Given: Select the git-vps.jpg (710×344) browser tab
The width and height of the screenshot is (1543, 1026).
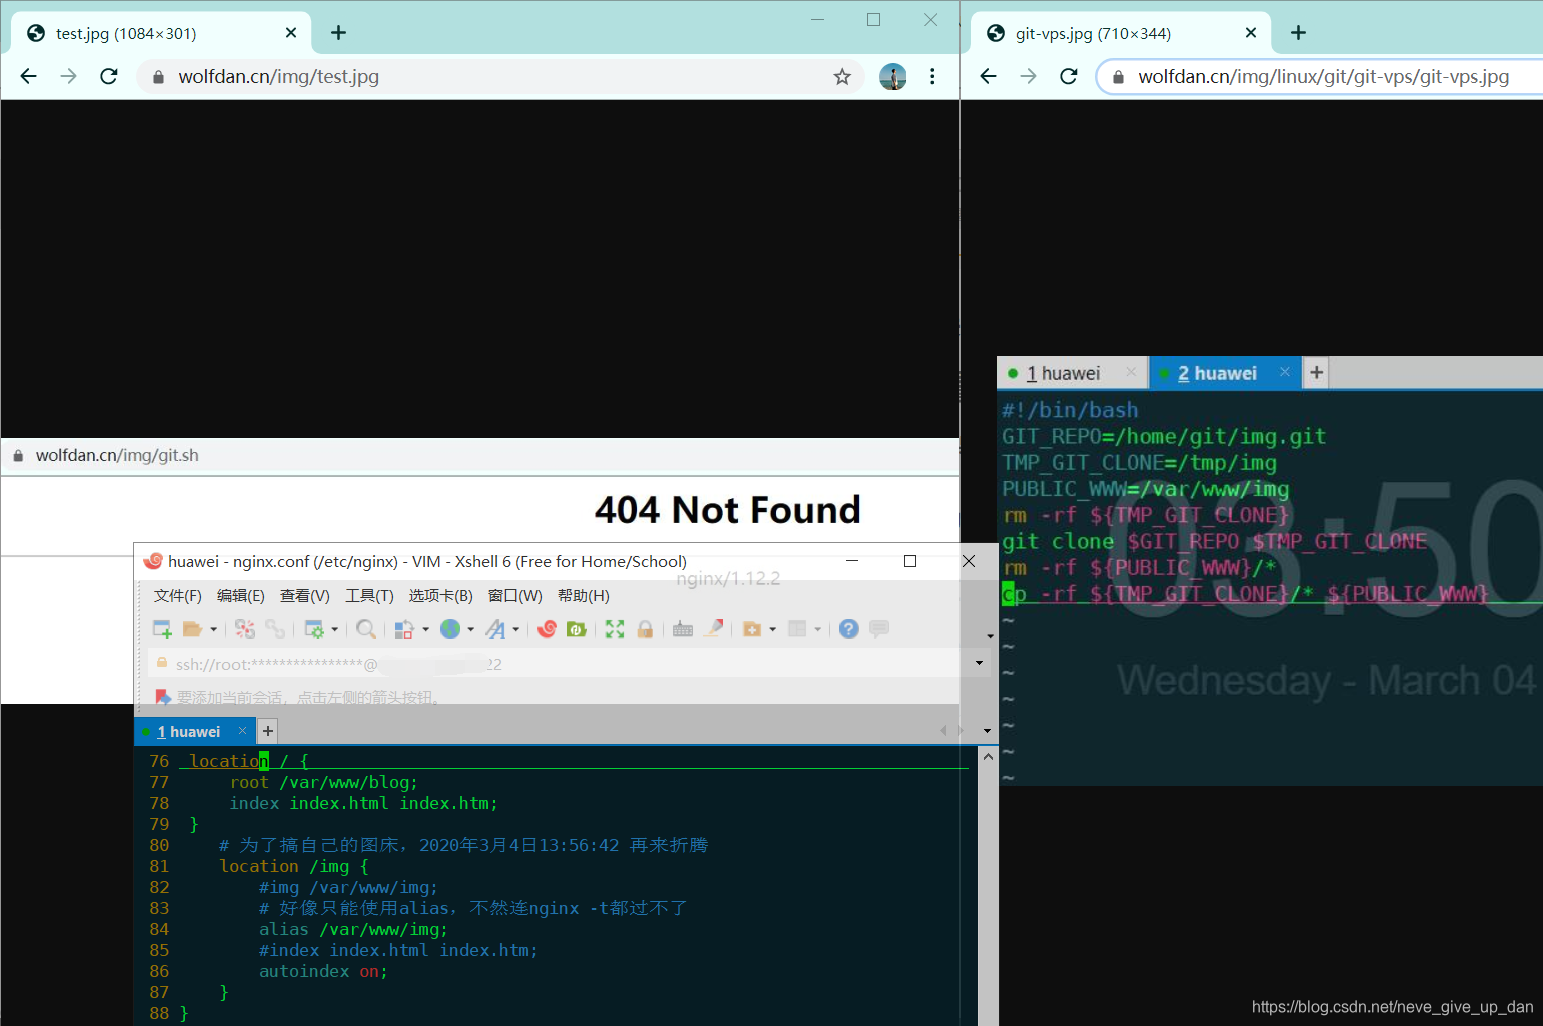Looking at the screenshot, I should (x=1121, y=33).
